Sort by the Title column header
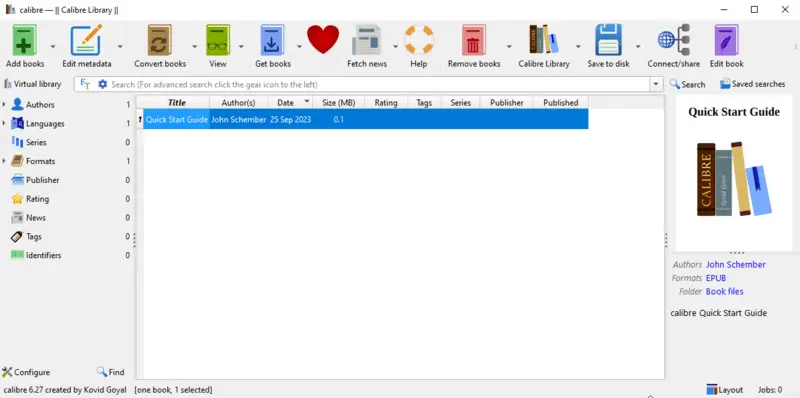This screenshot has height=398, width=800. (177, 103)
